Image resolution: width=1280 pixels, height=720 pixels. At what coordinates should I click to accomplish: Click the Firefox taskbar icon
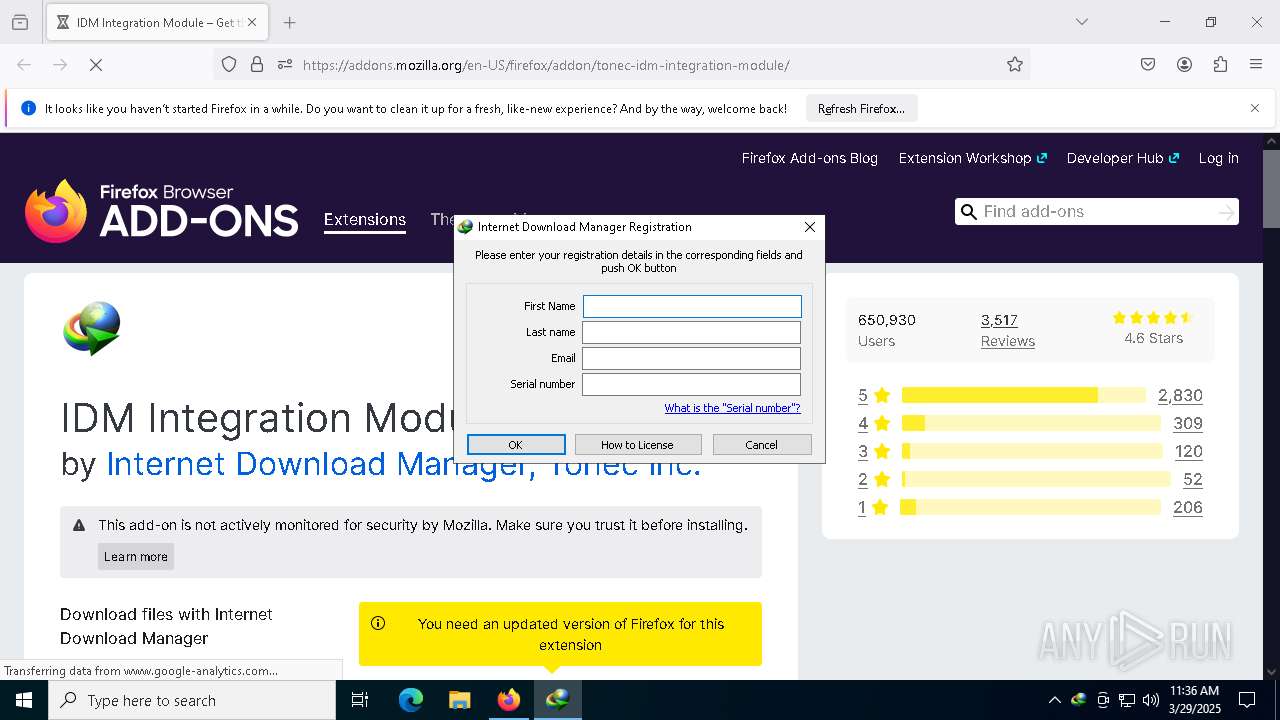point(509,700)
